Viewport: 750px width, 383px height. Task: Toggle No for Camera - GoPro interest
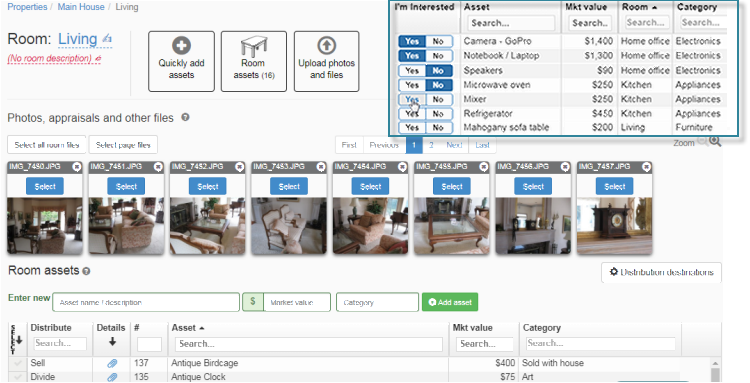pyautogui.click(x=439, y=41)
